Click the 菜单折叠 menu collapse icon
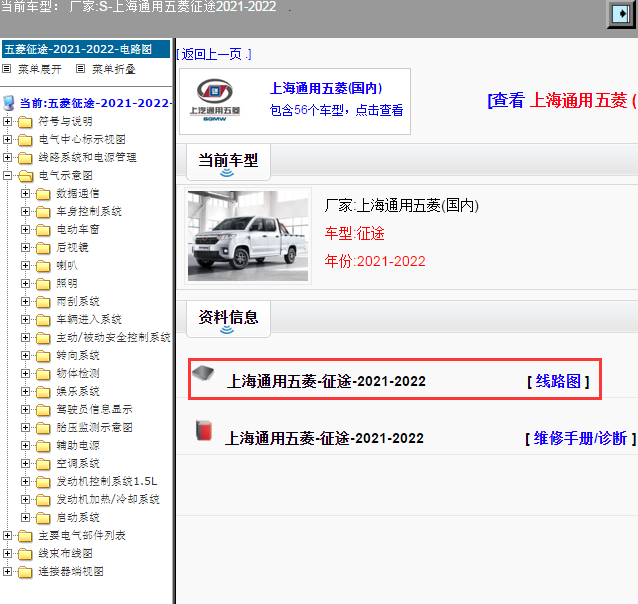The width and height of the screenshot is (638, 604). (x=81, y=68)
